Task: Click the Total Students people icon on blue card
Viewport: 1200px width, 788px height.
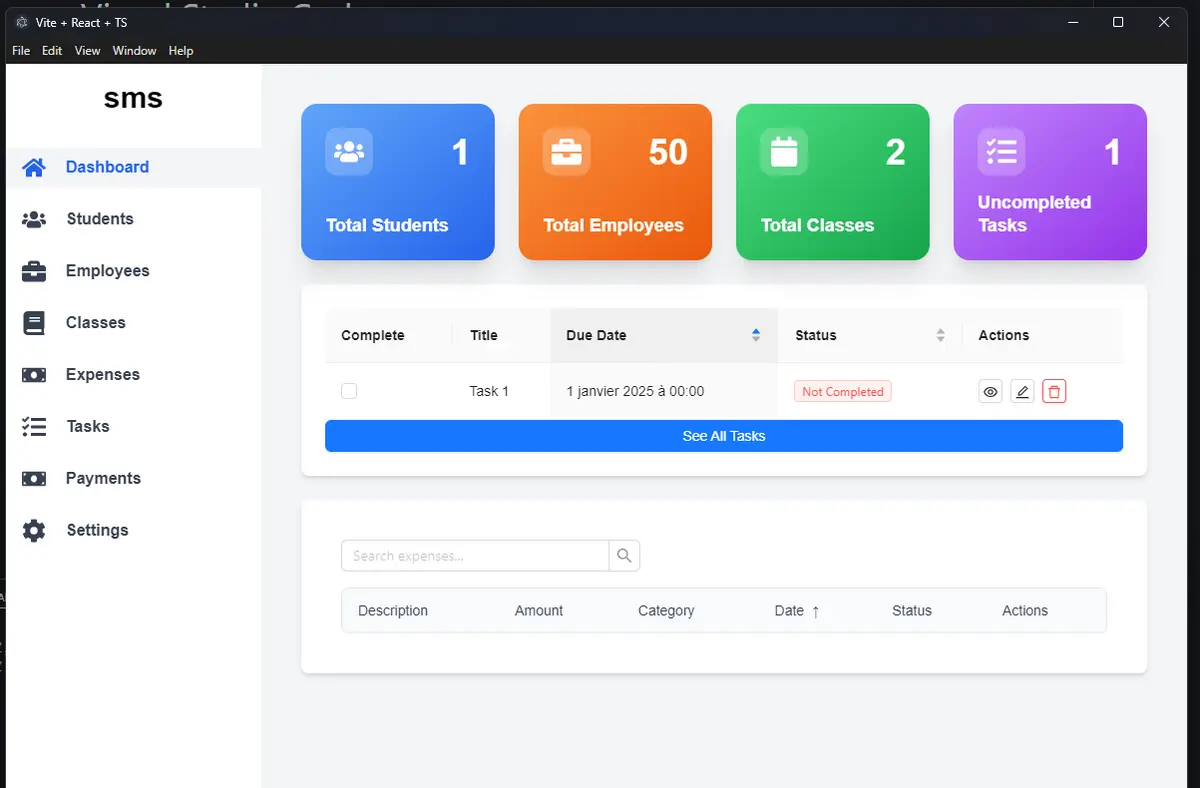Action: coord(347,151)
